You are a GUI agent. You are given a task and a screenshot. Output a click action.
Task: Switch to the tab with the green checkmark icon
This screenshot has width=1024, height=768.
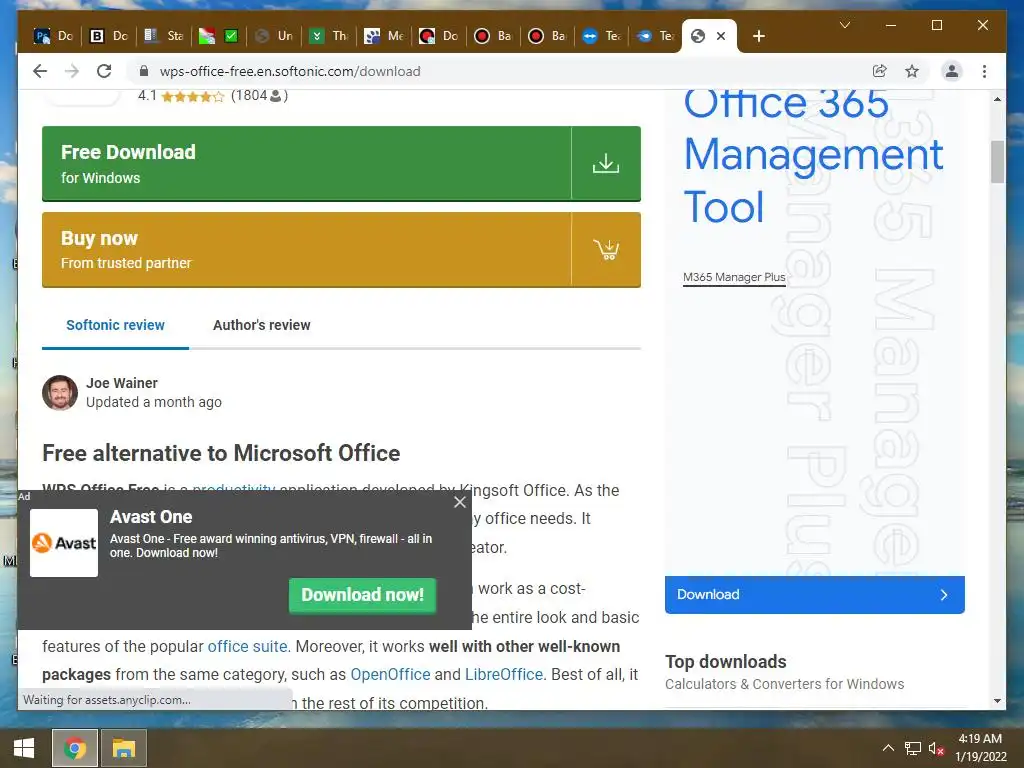(x=231, y=36)
